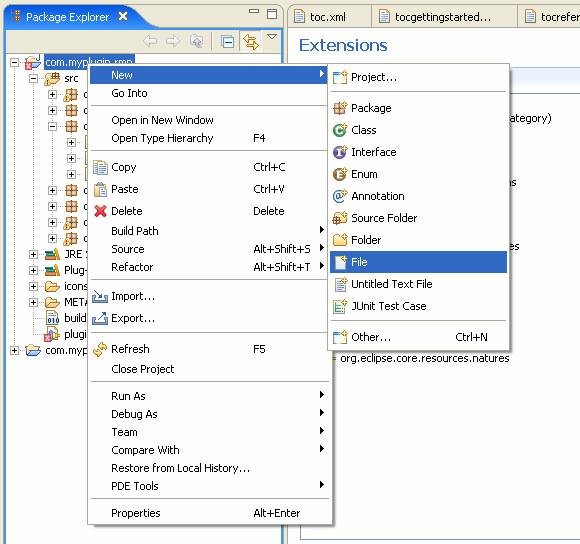Click Import… in the context menu
The image size is (580, 544).
tap(209, 296)
